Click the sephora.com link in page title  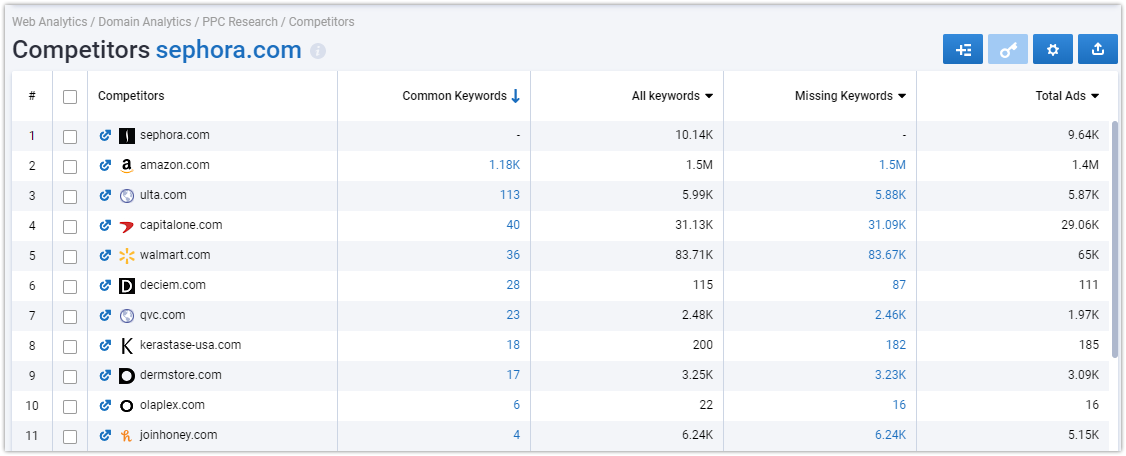228,50
